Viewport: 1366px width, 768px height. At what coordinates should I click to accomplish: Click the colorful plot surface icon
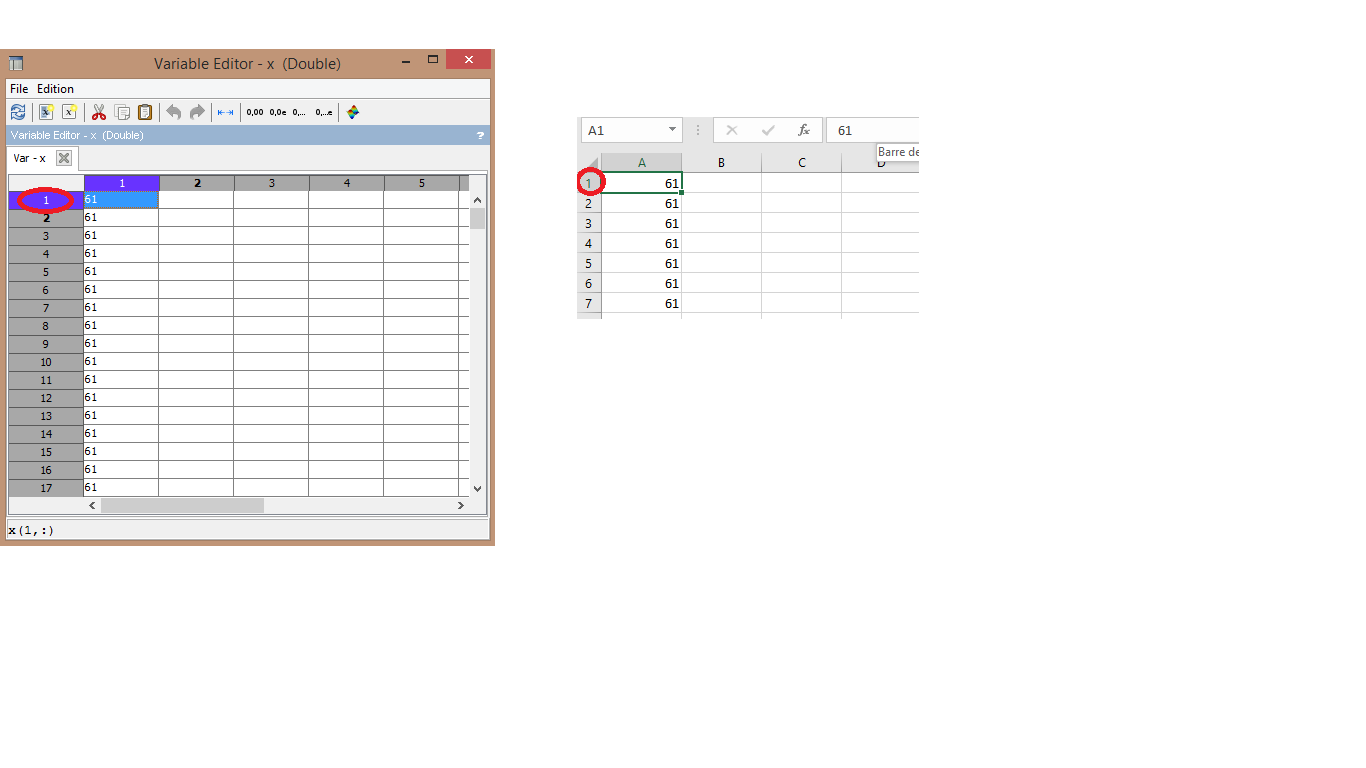tap(353, 112)
